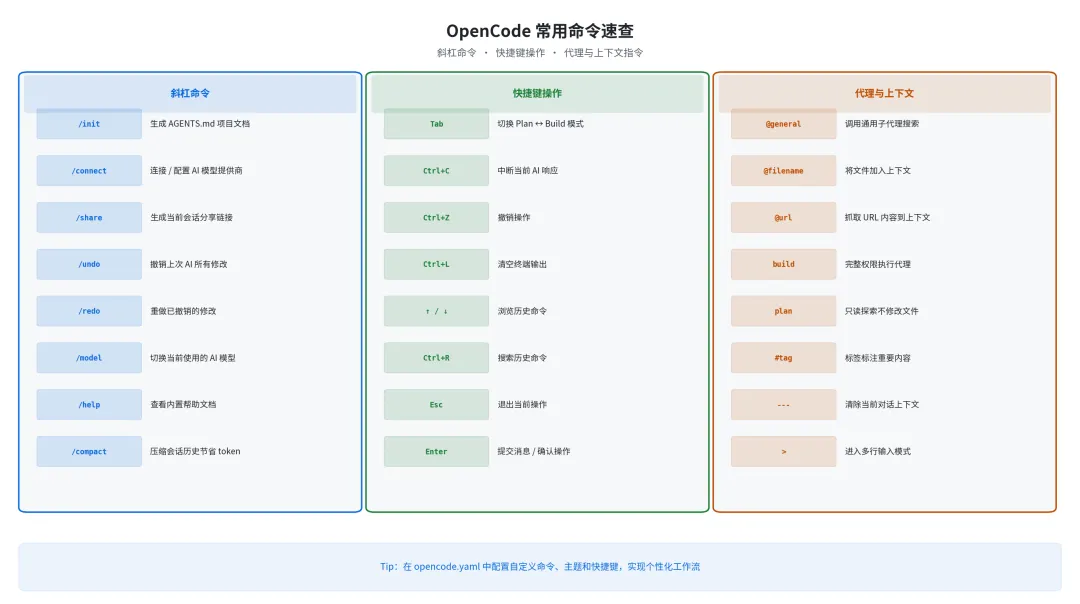Select the /share command chip
The height and width of the screenshot is (604, 1080).
click(x=89, y=218)
